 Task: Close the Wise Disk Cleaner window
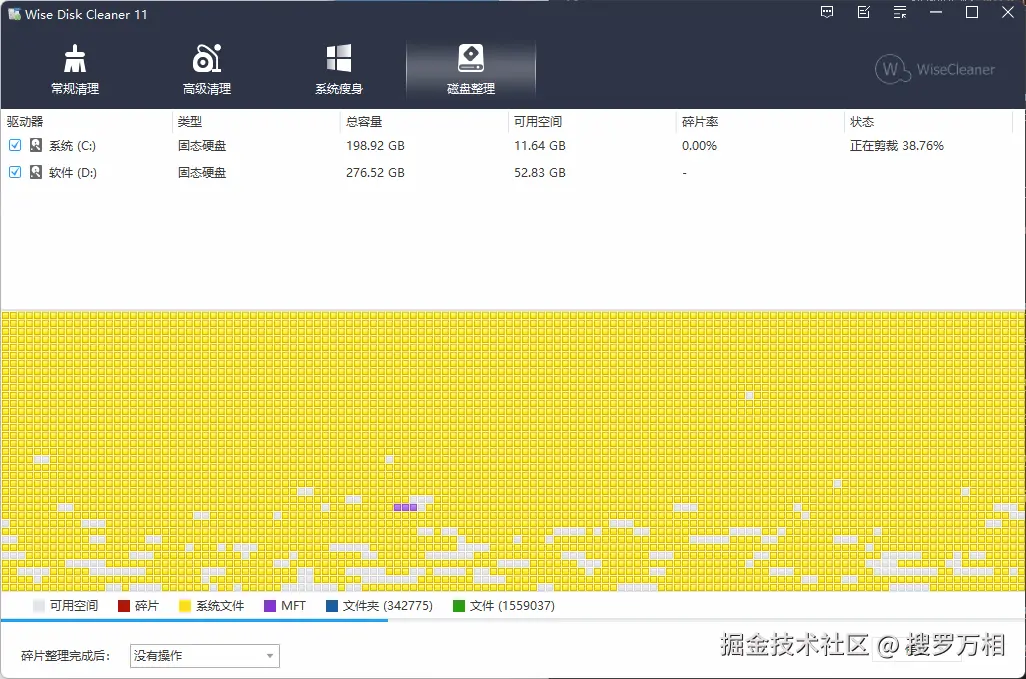[1008, 12]
